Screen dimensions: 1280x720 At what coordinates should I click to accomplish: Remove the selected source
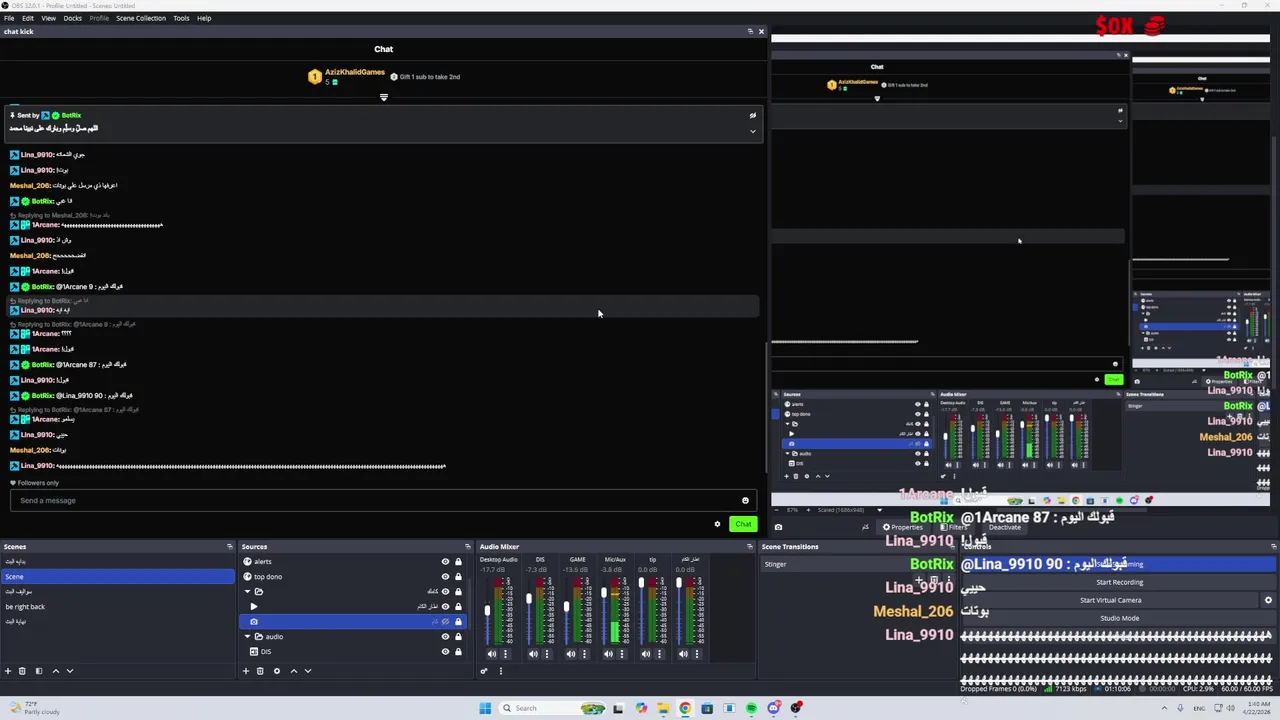pos(260,671)
